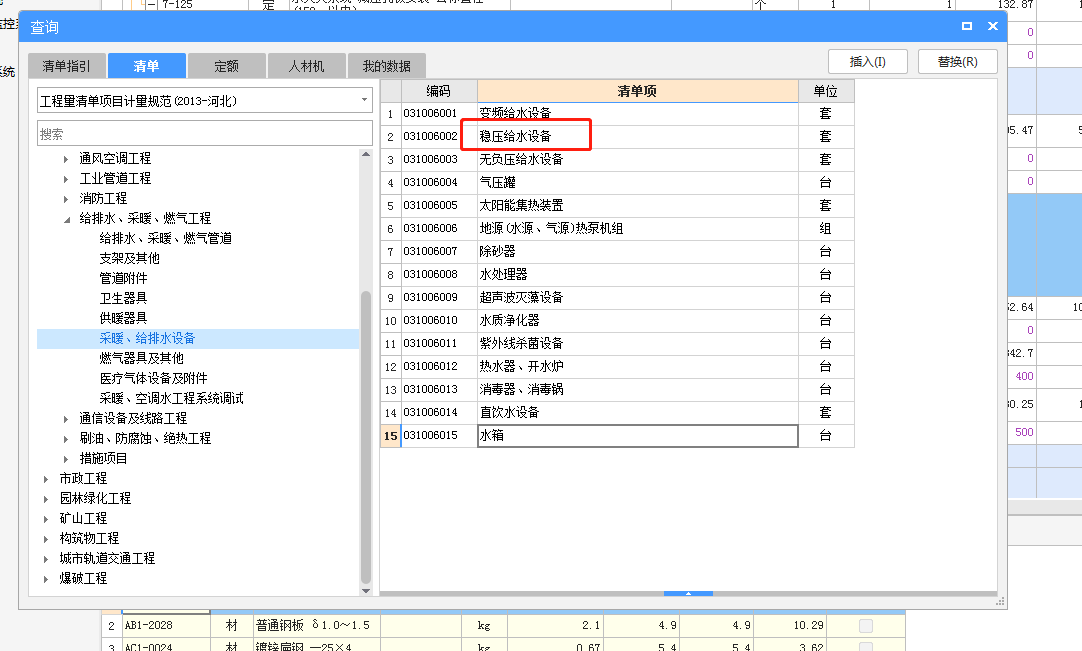Click the 清单项 column header
This screenshot has width=1082, height=651.
coord(637,91)
